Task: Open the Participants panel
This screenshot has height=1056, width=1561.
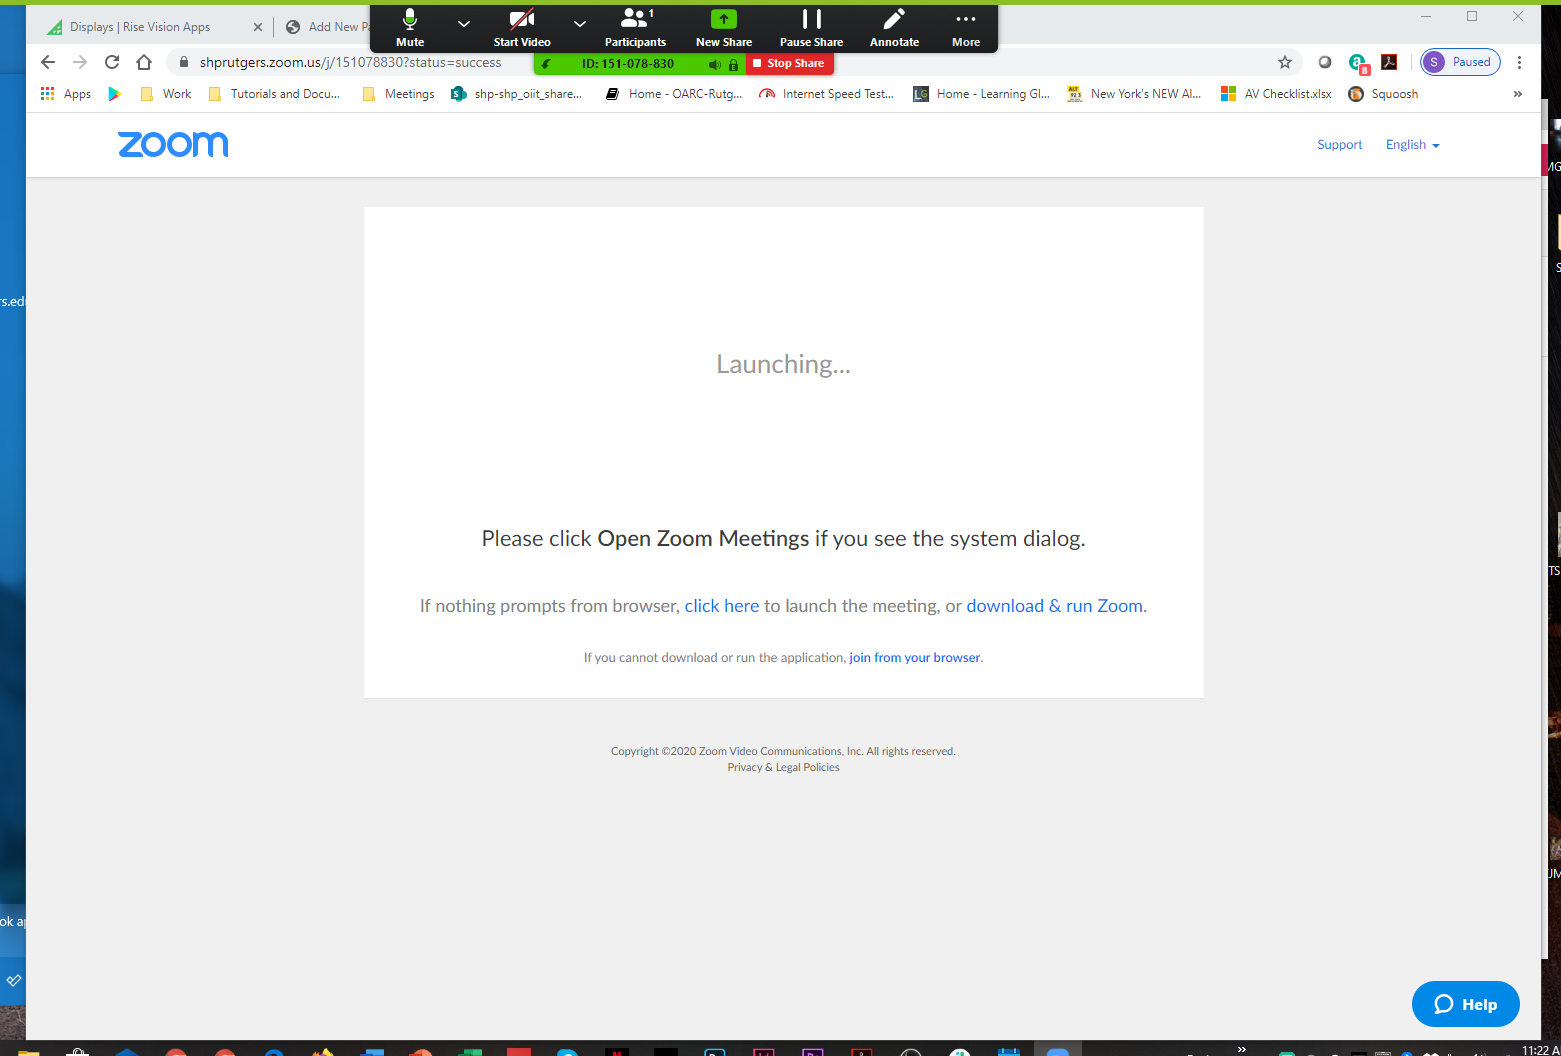Action: click(x=635, y=27)
